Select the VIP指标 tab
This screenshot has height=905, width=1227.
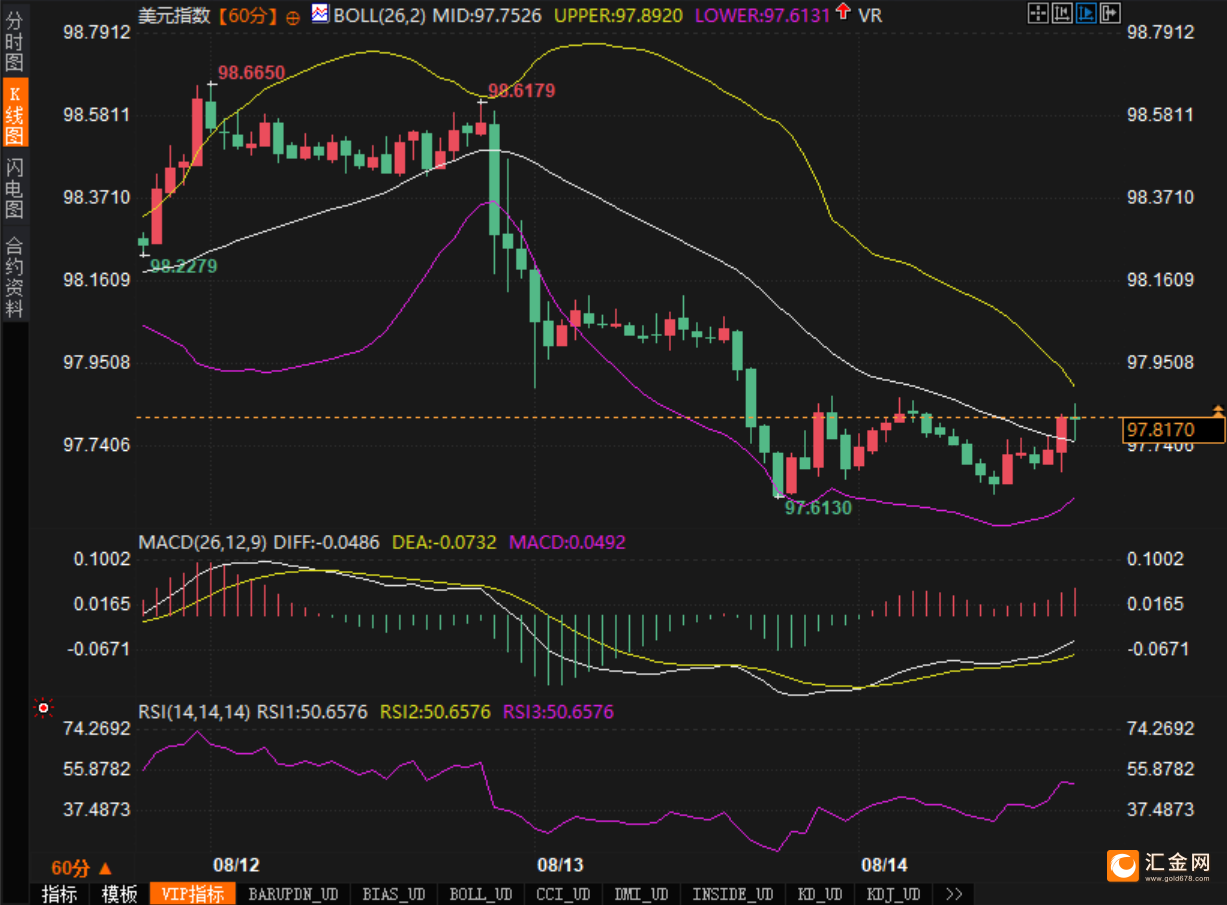click(x=193, y=894)
